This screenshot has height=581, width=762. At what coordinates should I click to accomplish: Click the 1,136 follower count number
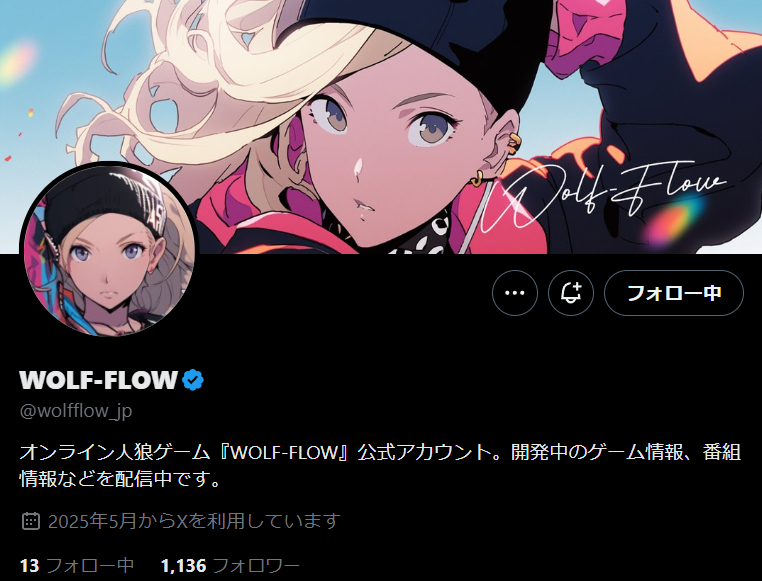click(183, 565)
